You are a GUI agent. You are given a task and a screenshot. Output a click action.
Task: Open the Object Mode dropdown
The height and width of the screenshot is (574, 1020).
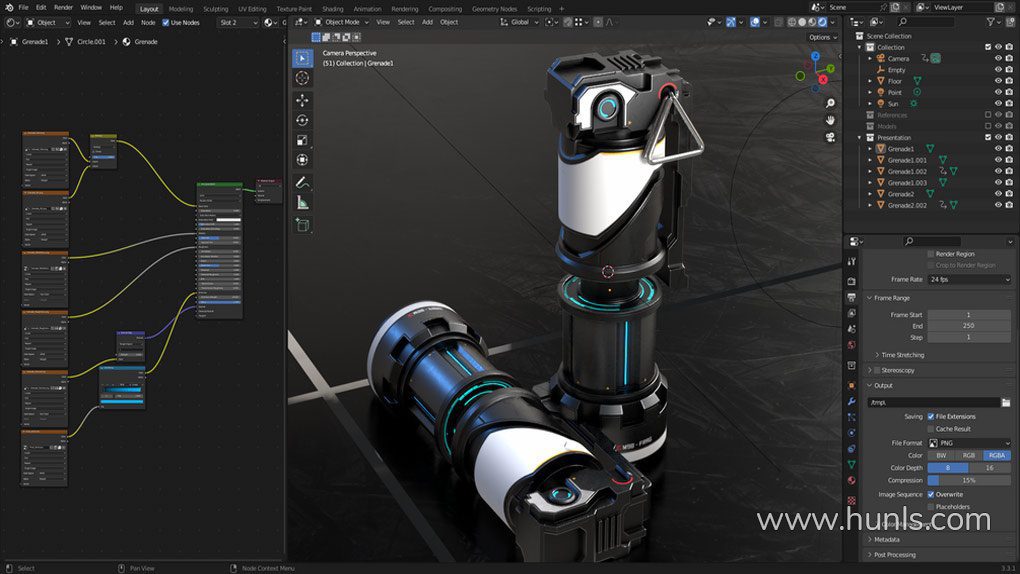pos(341,22)
